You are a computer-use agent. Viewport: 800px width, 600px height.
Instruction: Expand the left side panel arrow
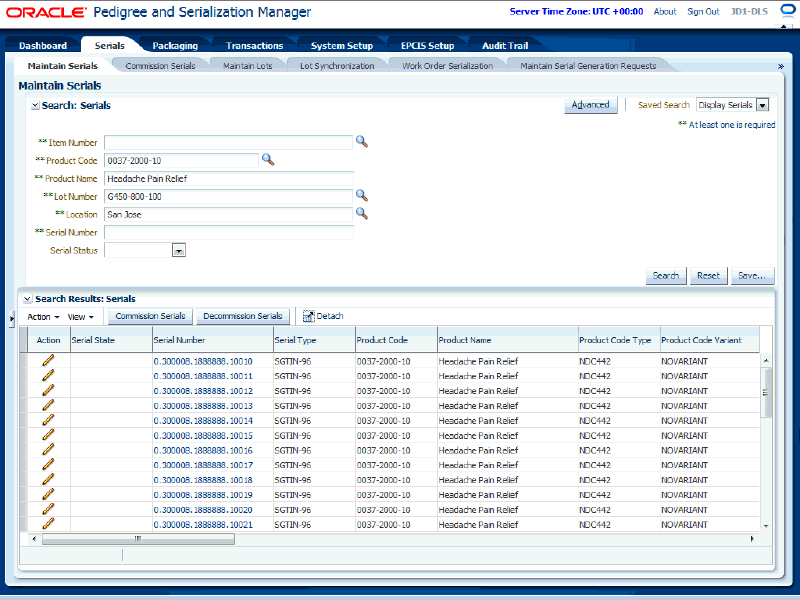point(12,319)
